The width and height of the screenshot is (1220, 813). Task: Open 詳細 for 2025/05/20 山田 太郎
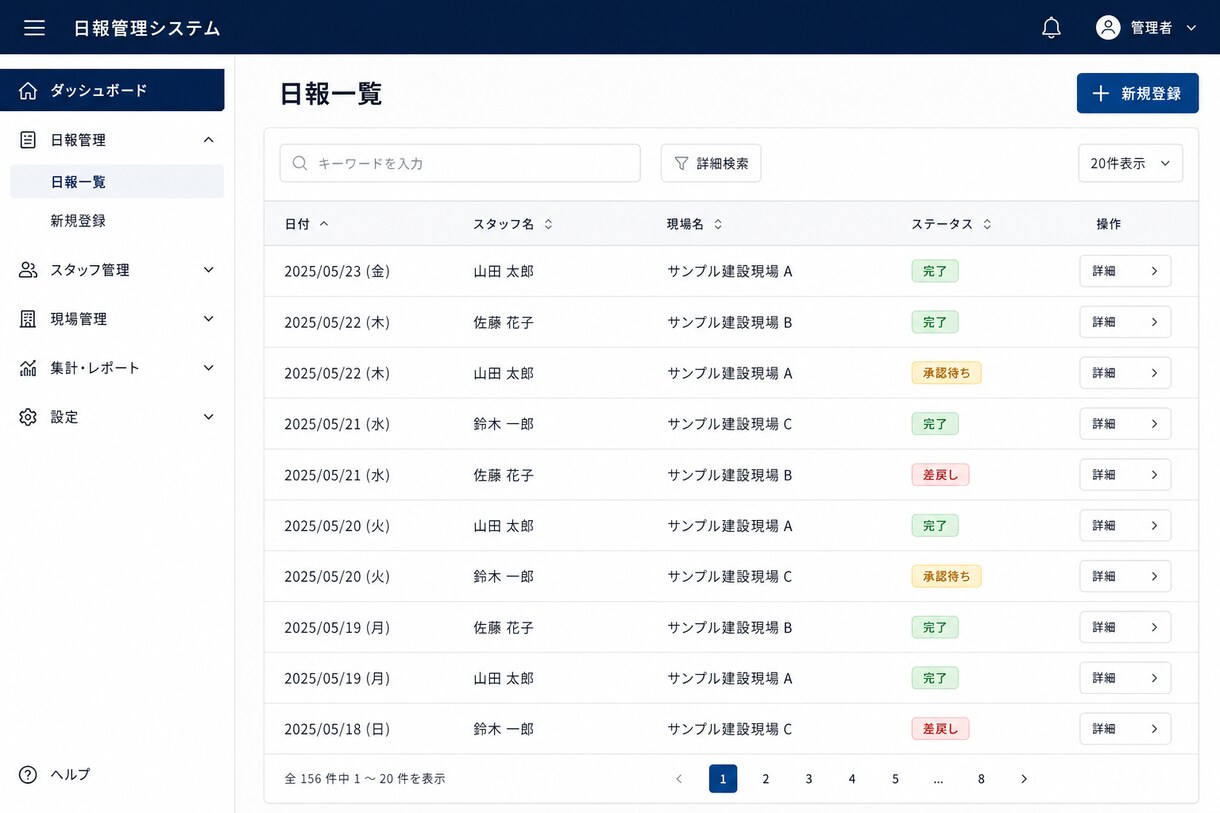1125,526
